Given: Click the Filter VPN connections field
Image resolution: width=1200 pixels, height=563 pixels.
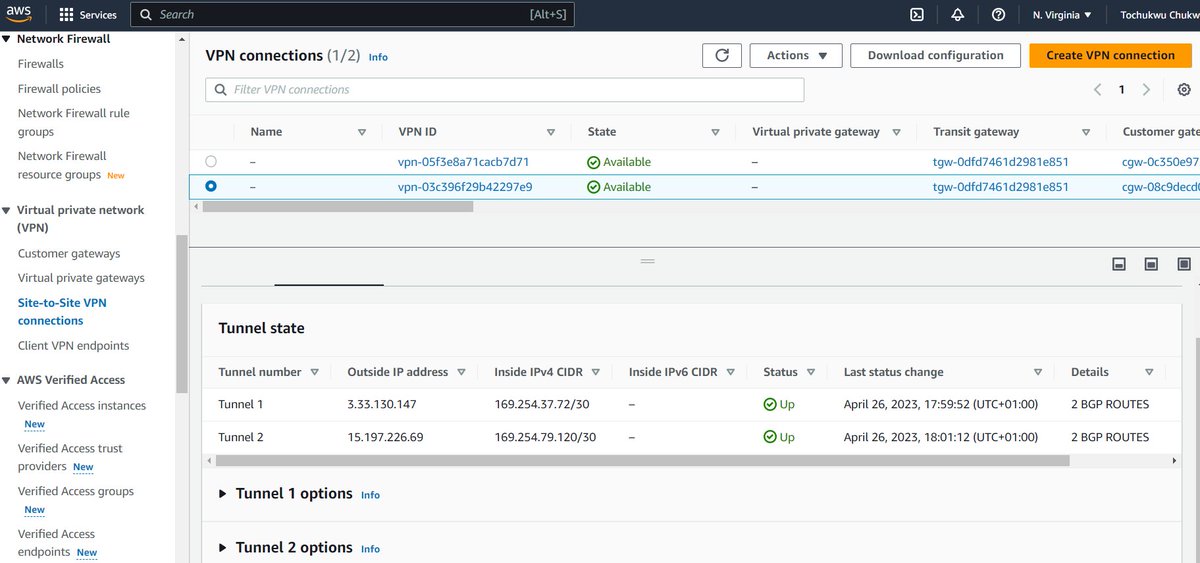Looking at the screenshot, I should pyautogui.click(x=504, y=90).
